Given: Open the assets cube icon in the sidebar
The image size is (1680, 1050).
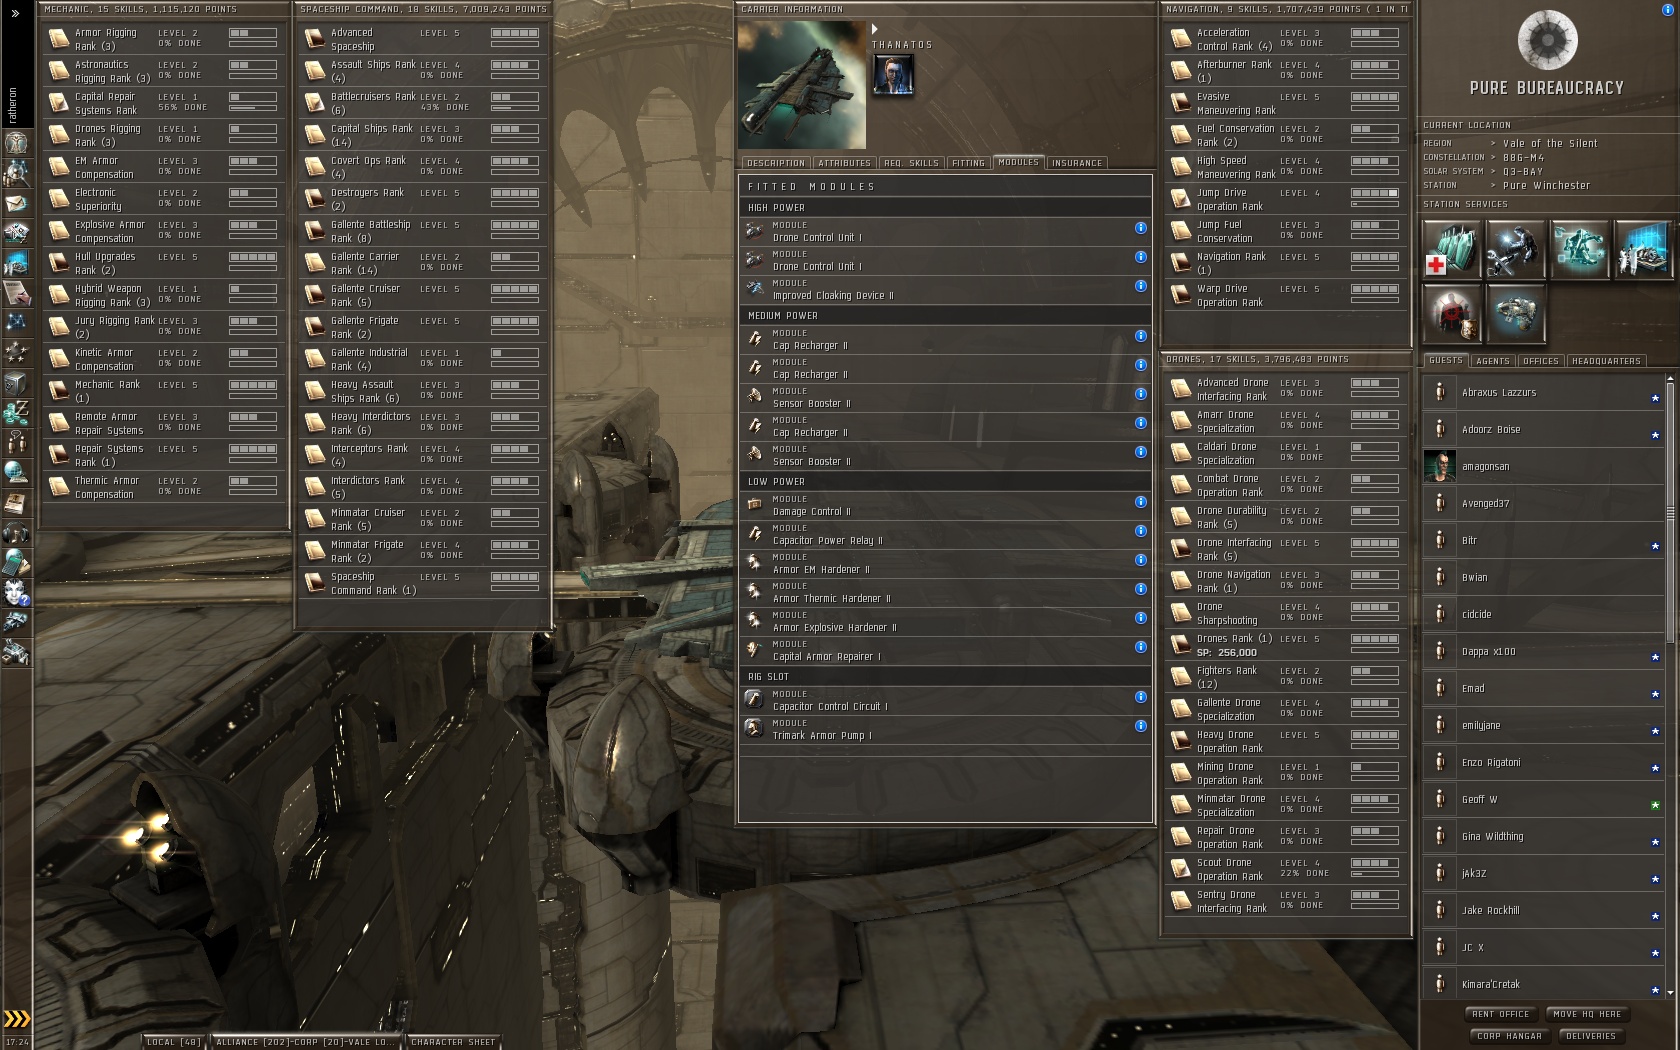Looking at the screenshot, I should (16, 382).
